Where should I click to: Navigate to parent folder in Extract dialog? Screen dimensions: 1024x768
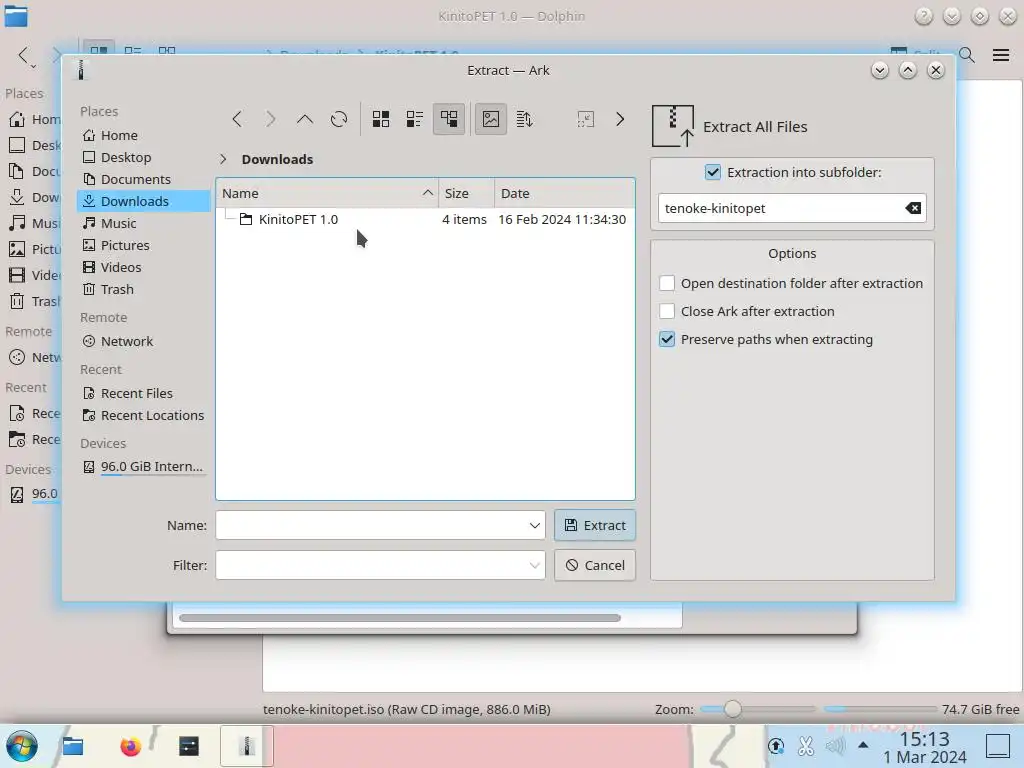(x=304, y=119)
